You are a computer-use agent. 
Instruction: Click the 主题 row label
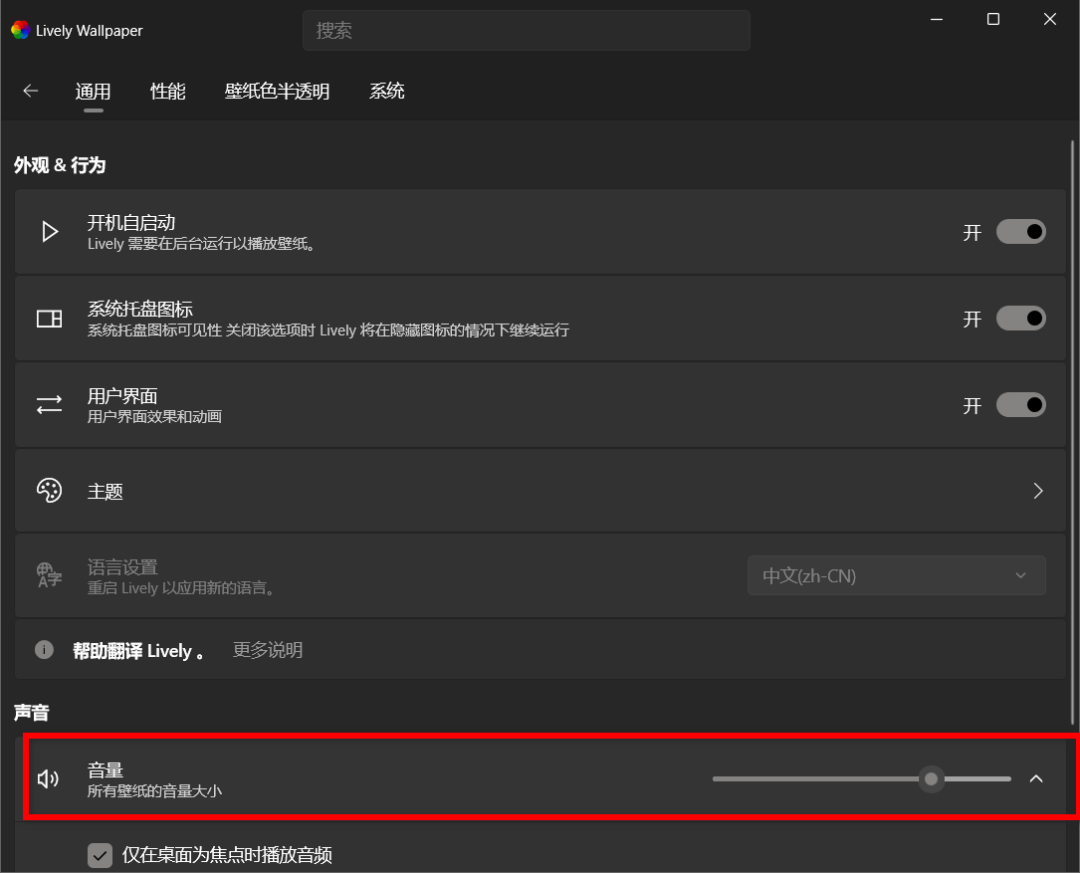click(x=105, y=491)
